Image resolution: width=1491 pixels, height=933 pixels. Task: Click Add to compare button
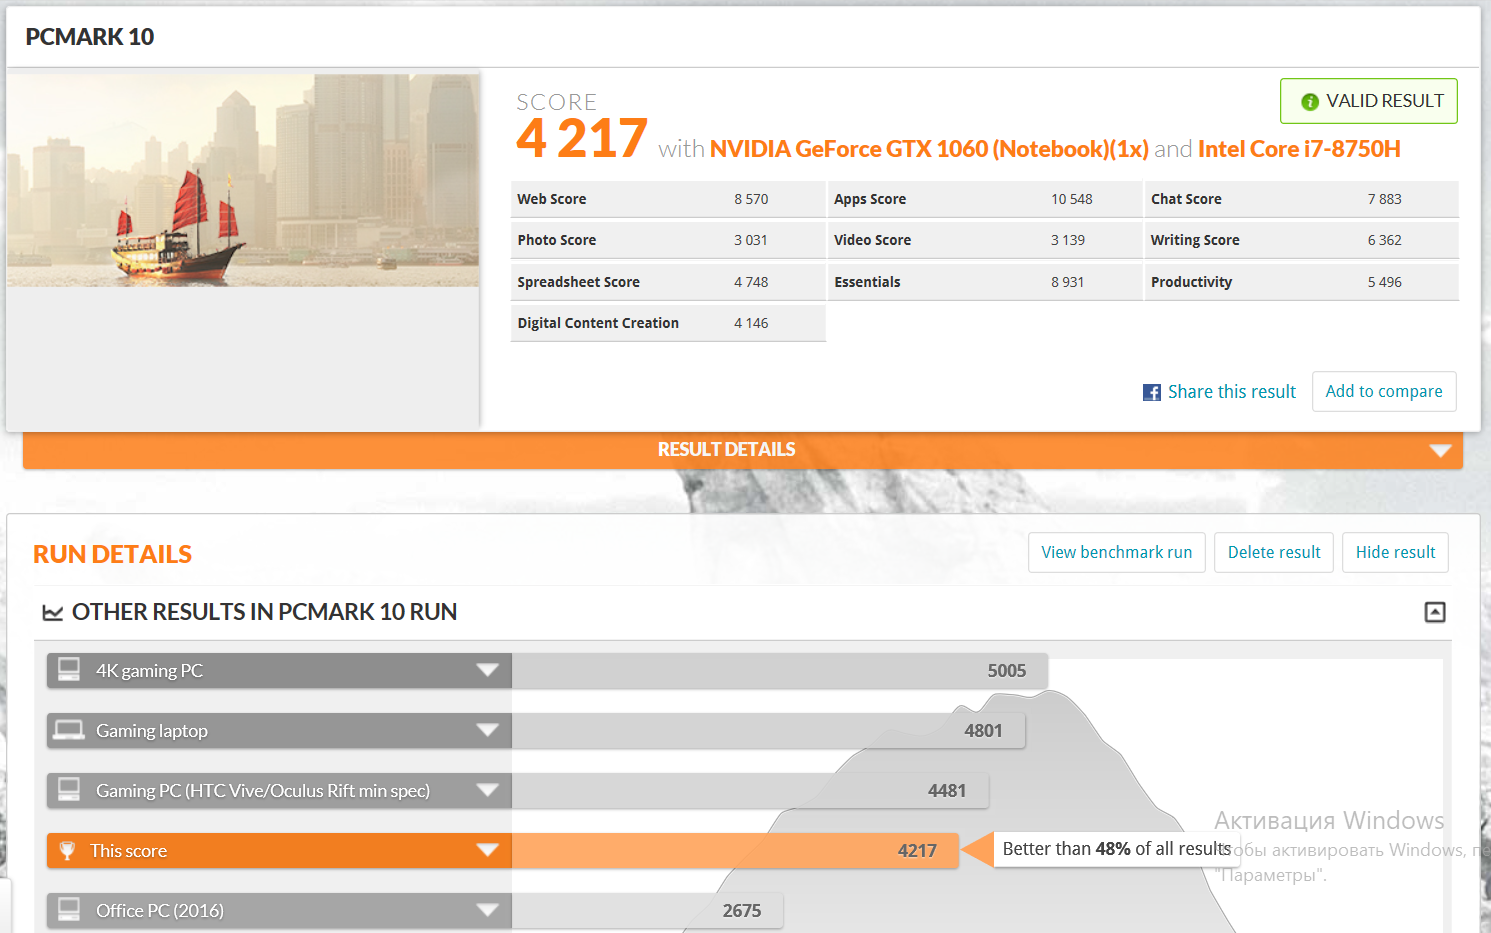1384,391
